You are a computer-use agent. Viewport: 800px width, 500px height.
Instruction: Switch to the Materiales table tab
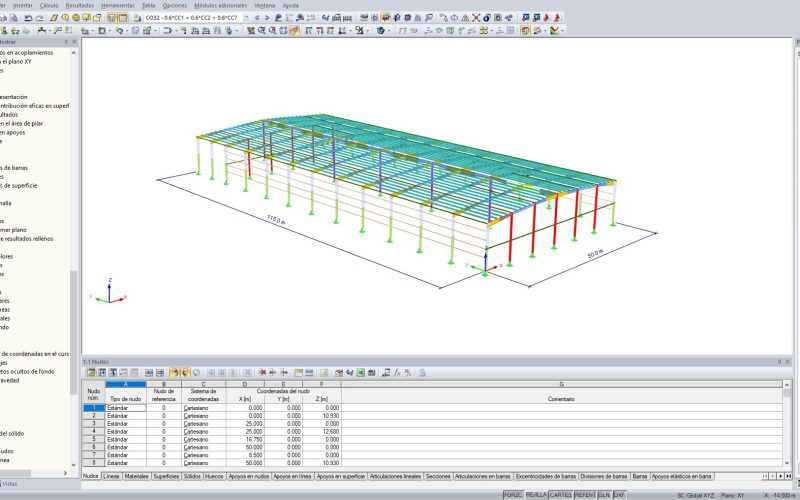tap(136, 476)
